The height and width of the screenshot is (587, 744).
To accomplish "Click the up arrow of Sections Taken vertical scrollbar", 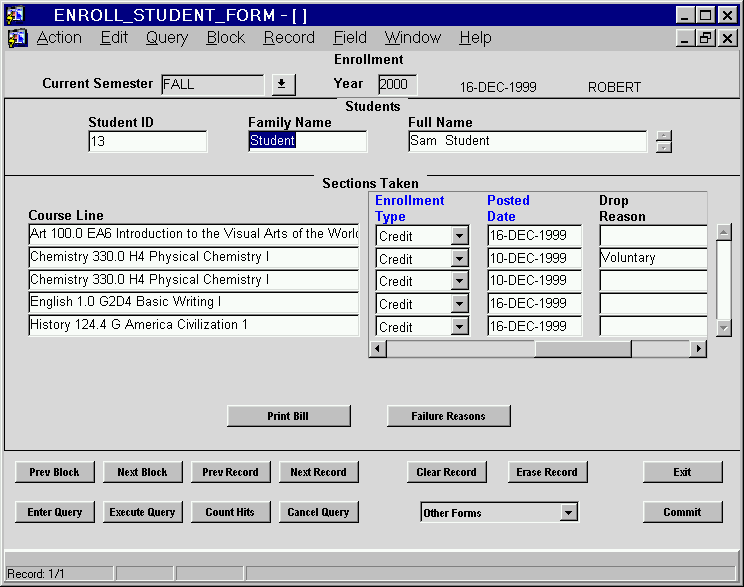I will click(724, 233).
